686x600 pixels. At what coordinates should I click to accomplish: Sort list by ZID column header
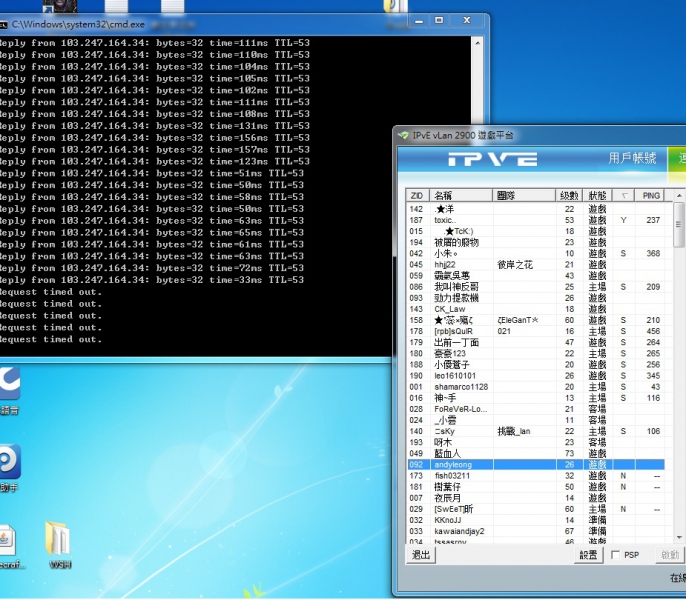click(x=418, y=195)
